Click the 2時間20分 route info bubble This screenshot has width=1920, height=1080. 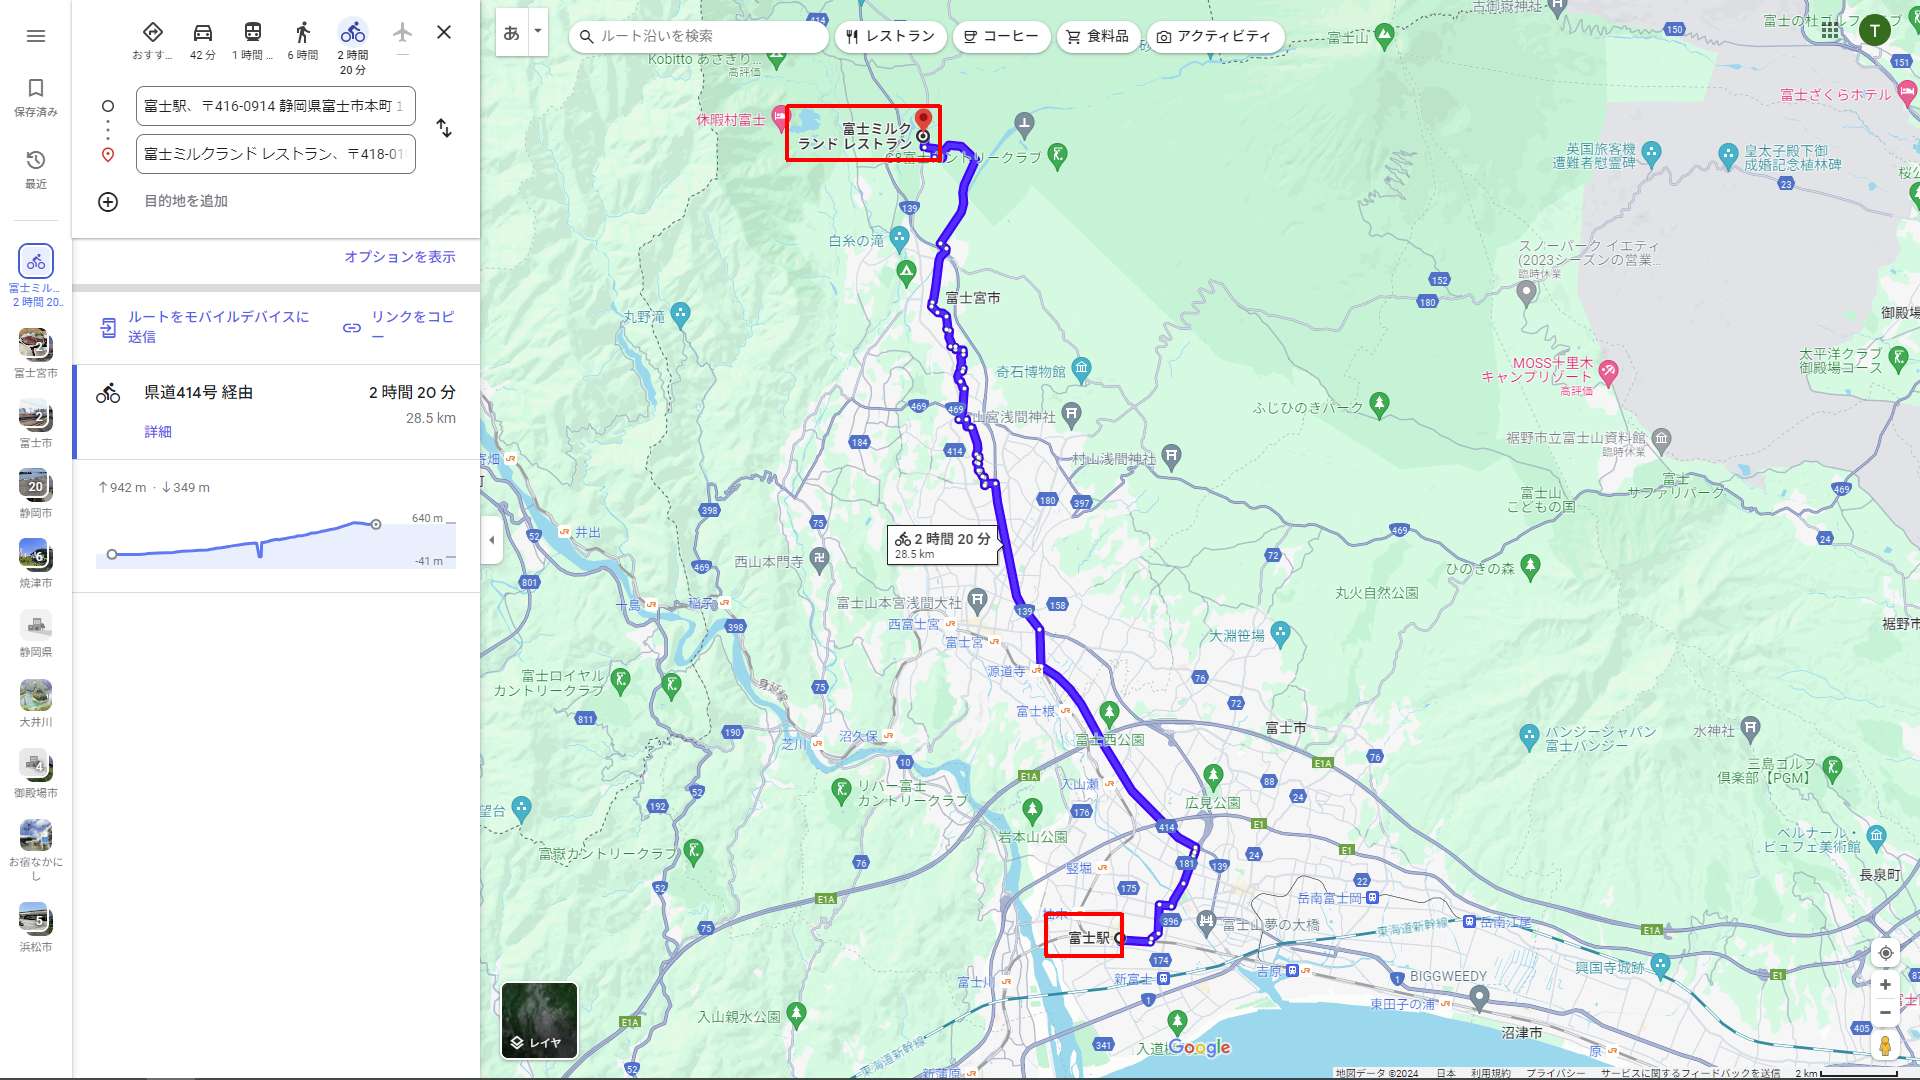pyautogui.click(x=942, y=545)
